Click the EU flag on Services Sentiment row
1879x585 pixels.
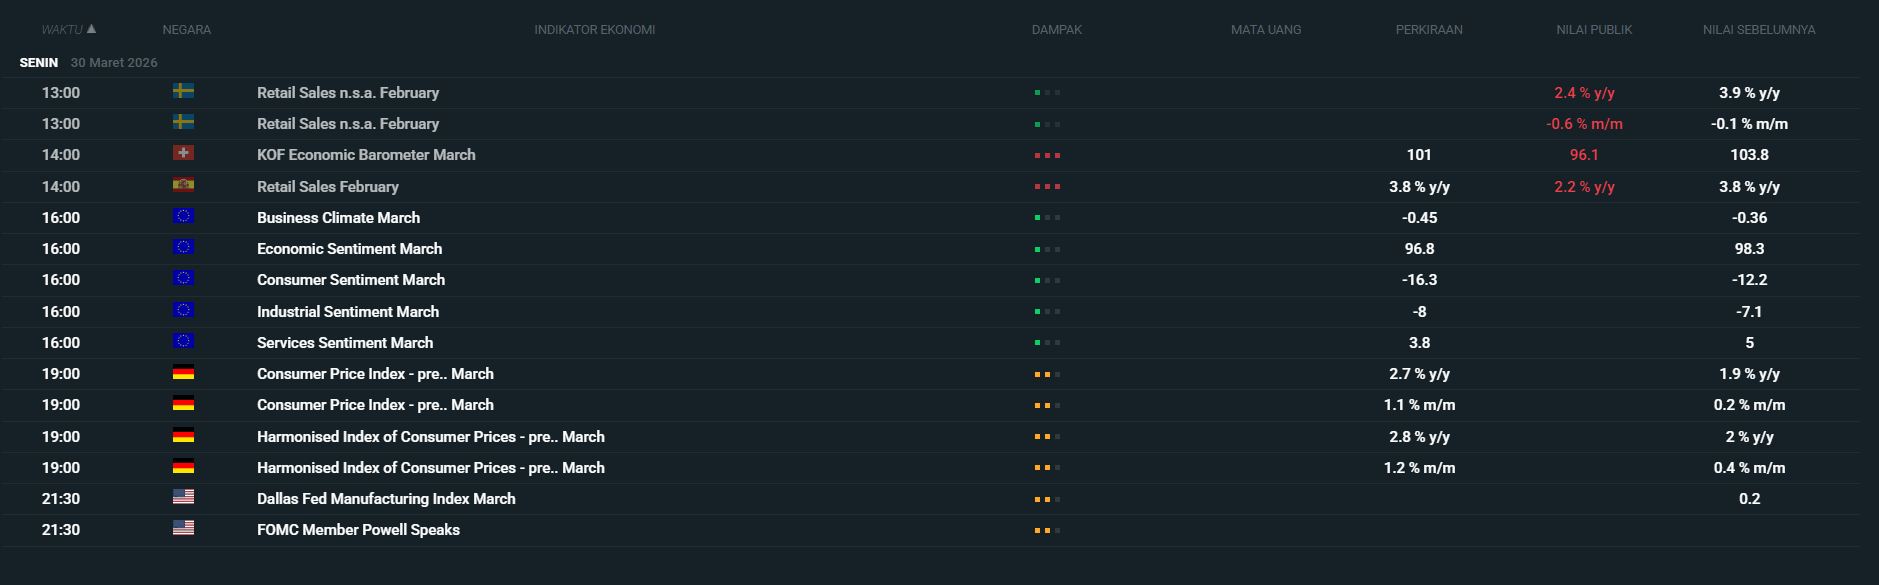tap(183, 341)
